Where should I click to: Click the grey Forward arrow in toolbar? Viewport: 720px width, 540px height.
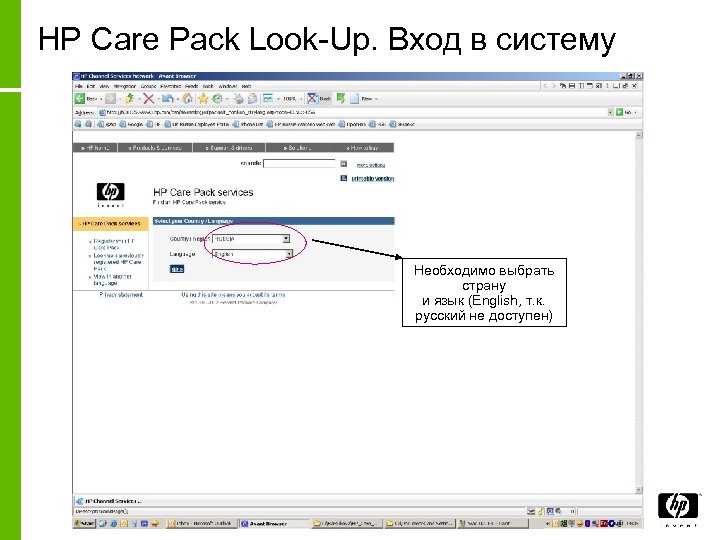110,99
